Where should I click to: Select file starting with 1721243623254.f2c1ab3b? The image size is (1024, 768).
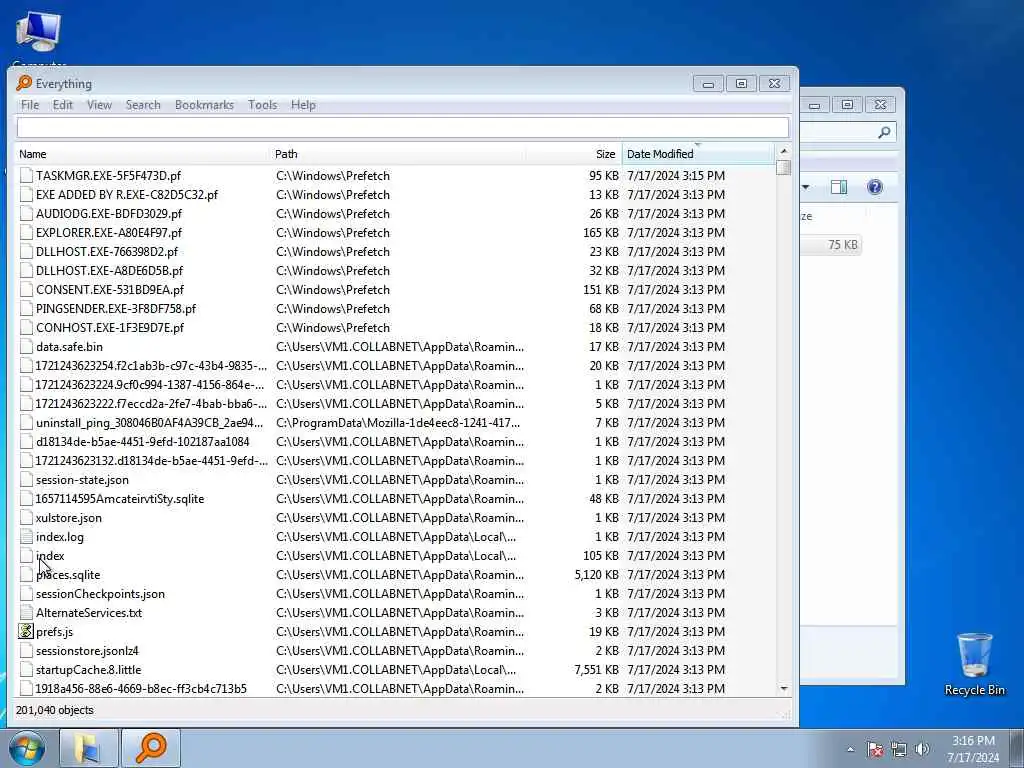coord(151,366)
